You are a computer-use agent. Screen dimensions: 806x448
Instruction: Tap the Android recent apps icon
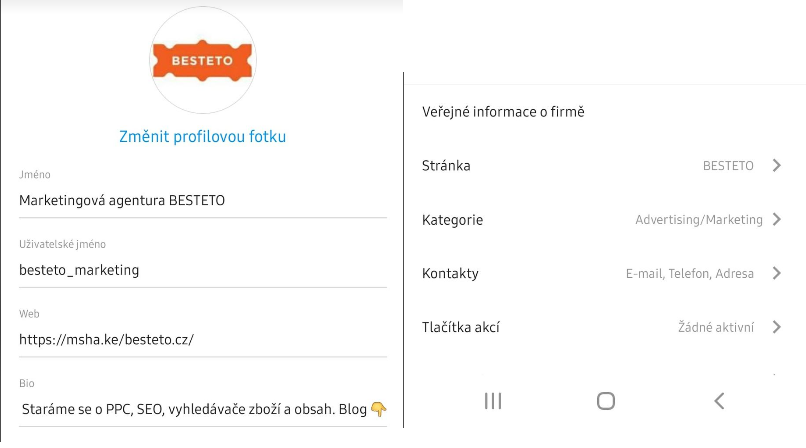pos(493,401)
